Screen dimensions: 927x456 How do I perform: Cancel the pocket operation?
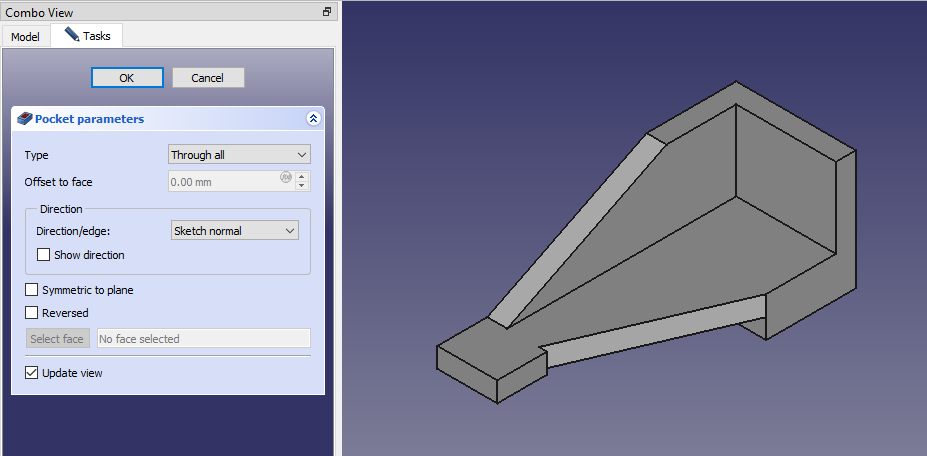208,78
